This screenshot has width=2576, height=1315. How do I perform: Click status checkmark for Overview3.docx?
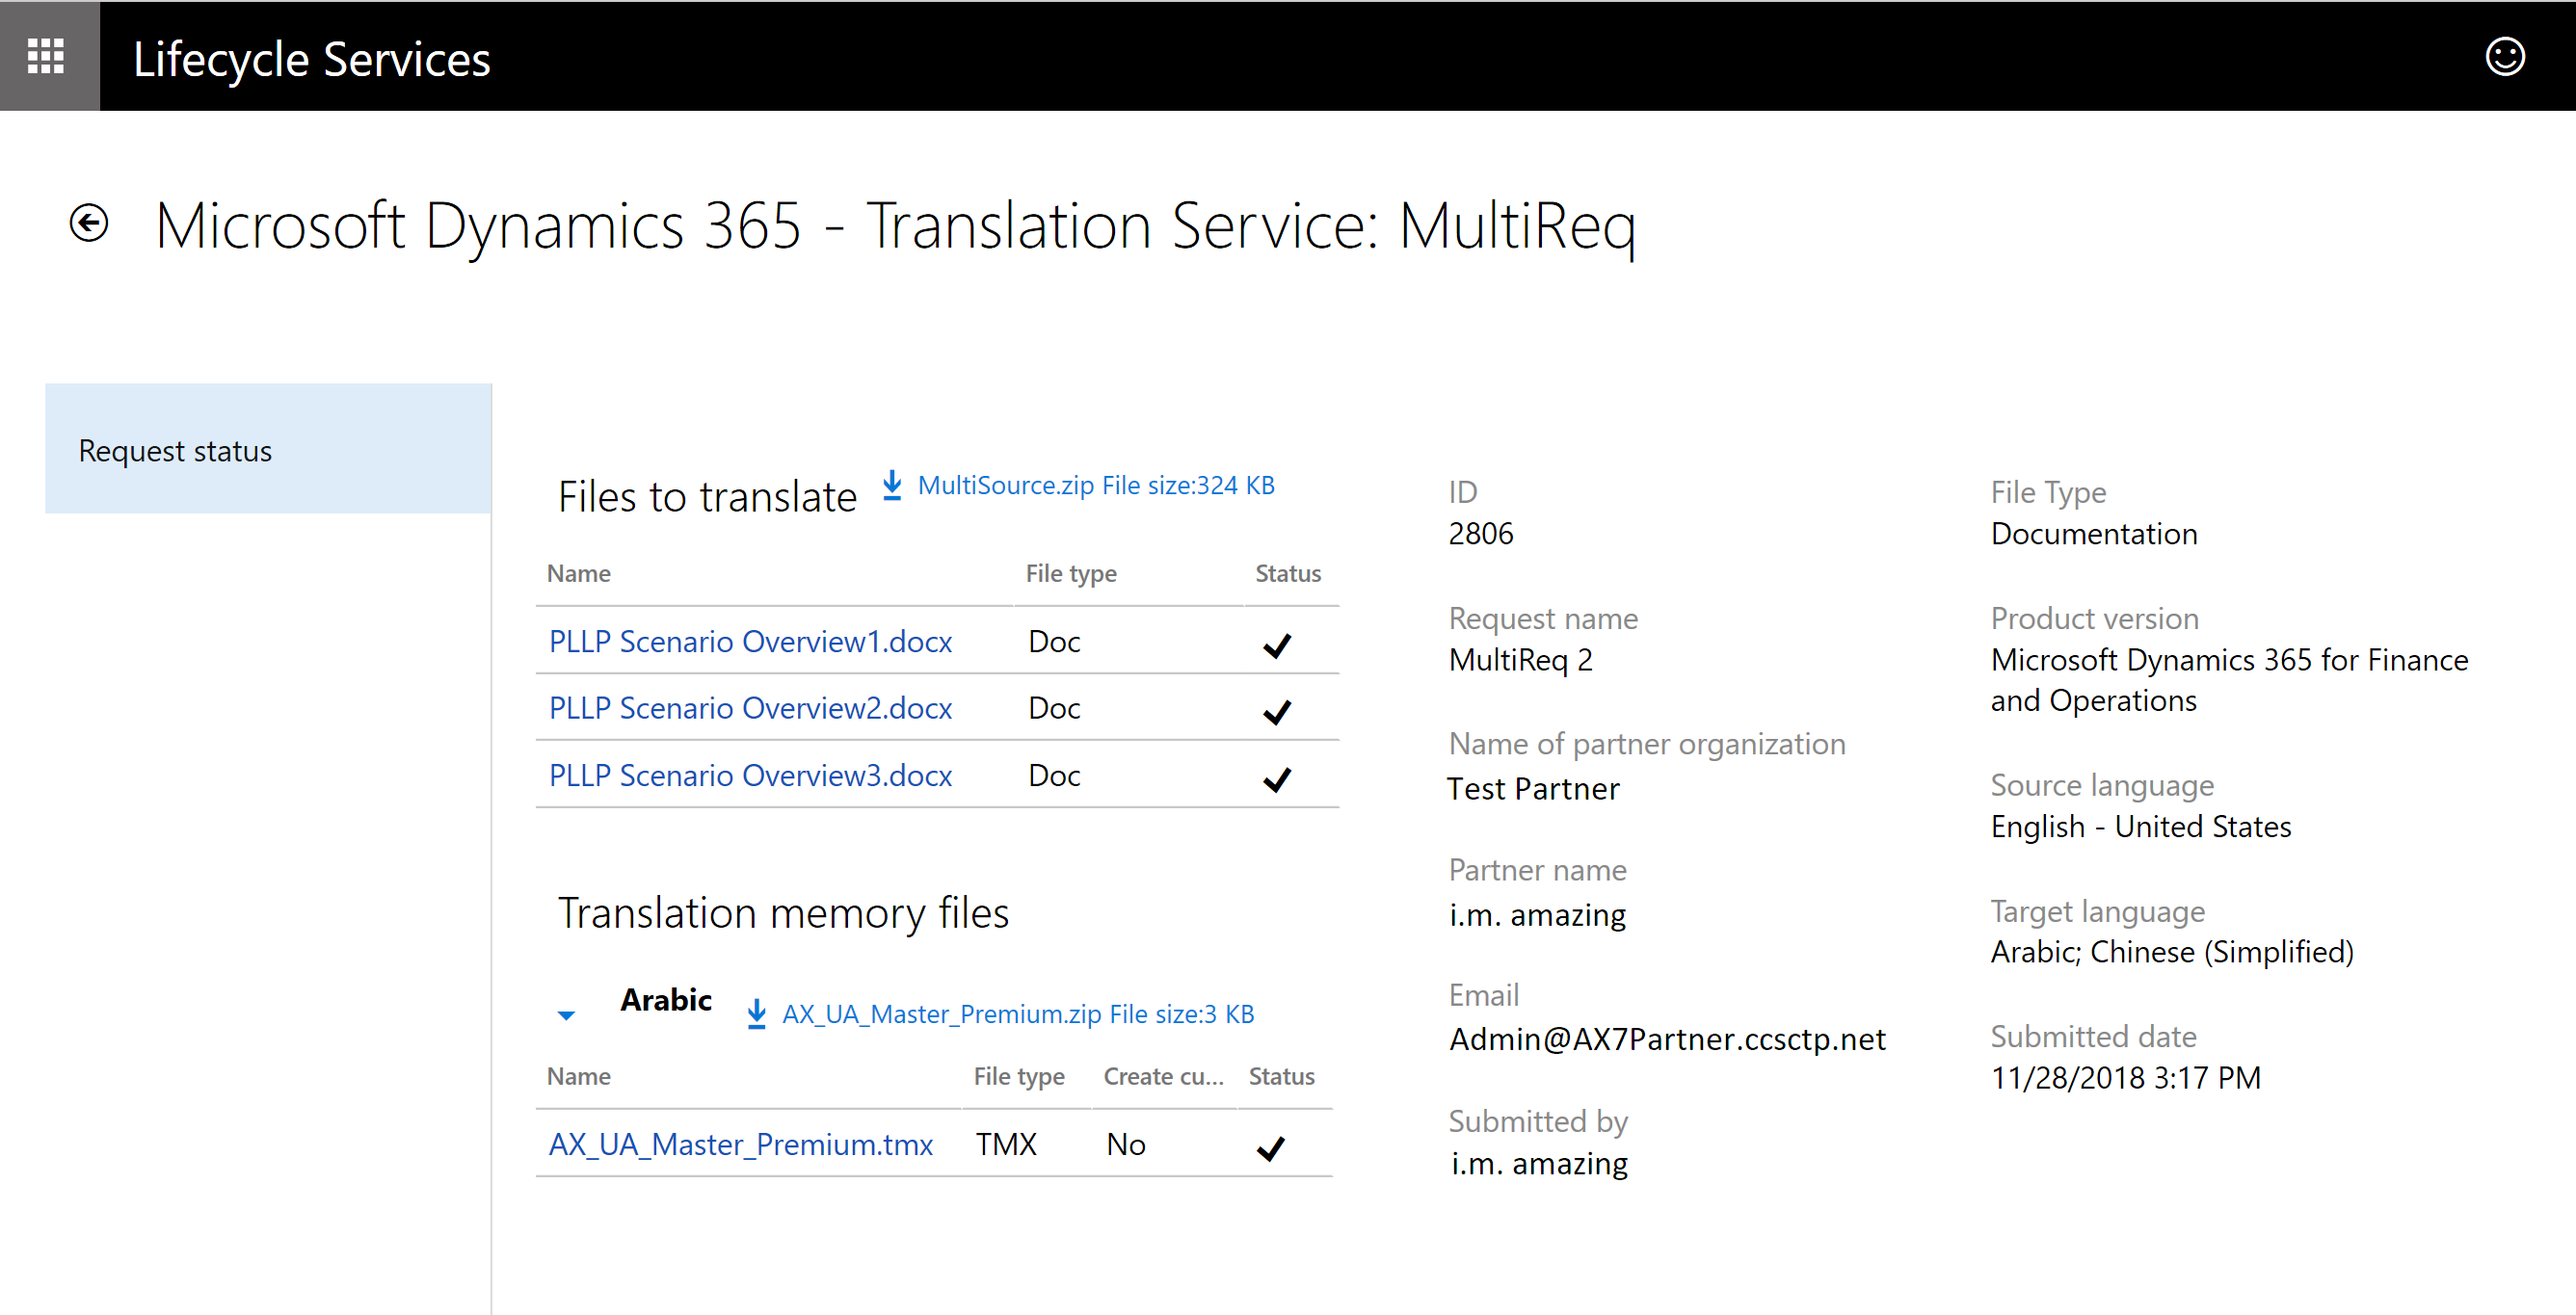(1277, 778)
